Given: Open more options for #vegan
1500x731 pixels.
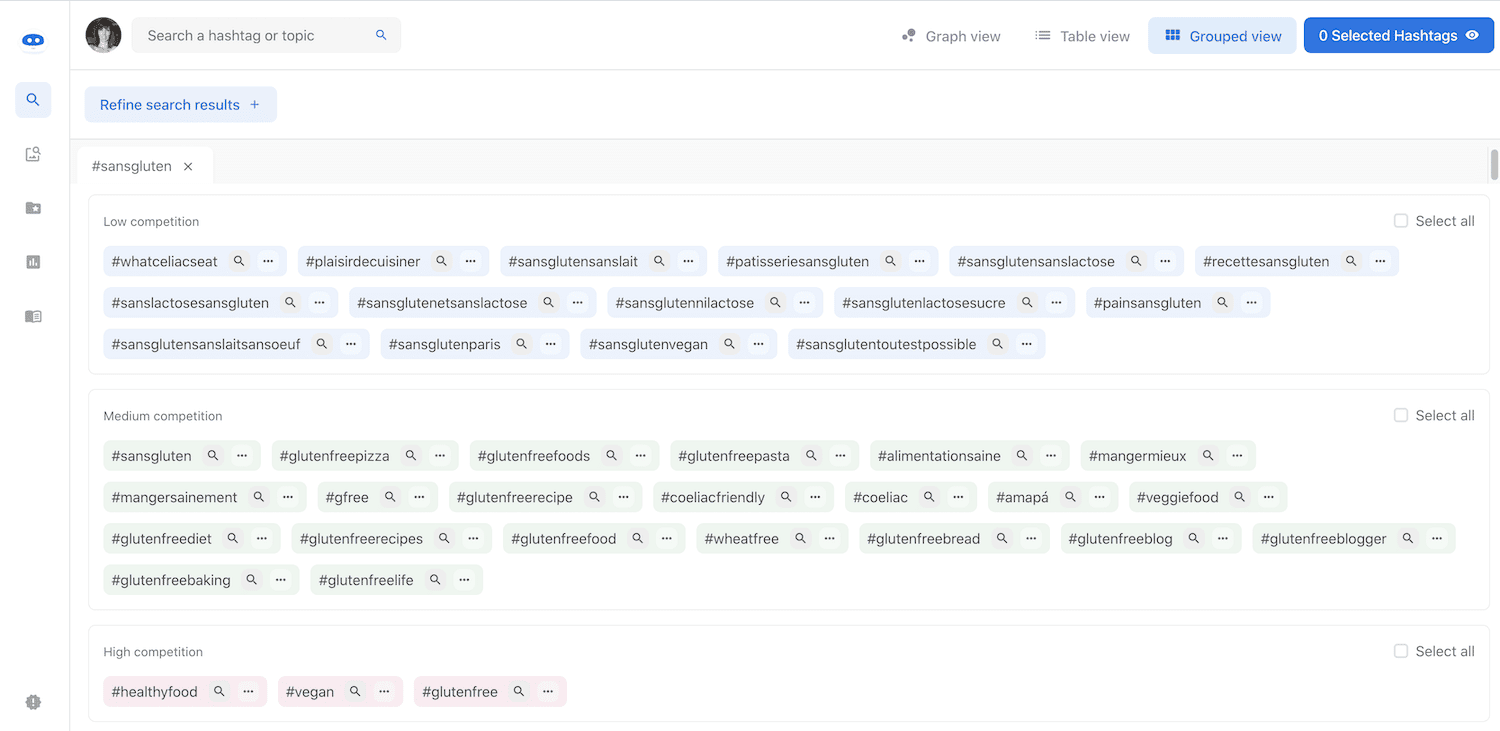Looking at the screenshot, I should point(384,692).
